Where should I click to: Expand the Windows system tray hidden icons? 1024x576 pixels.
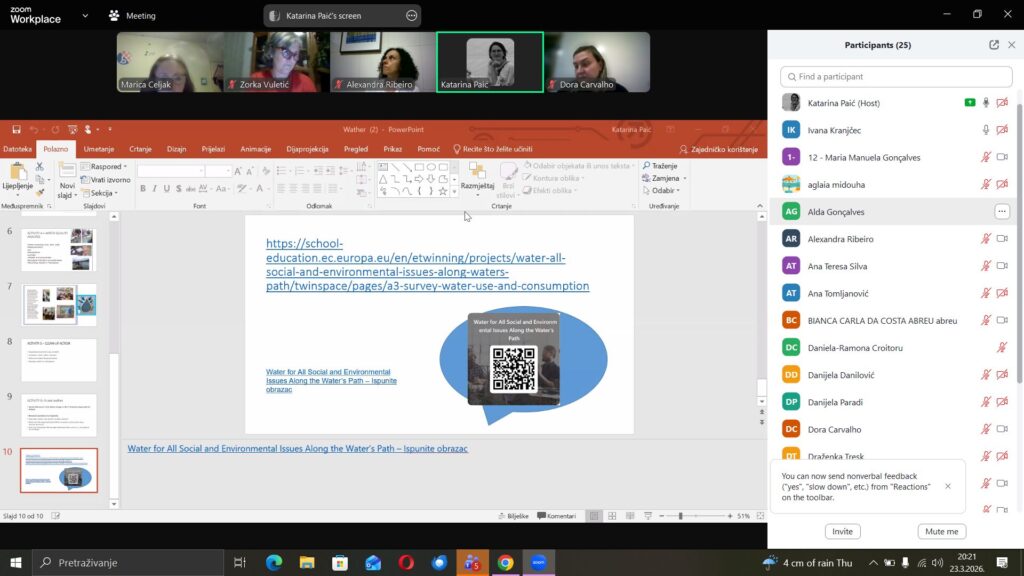coord(873,563)
